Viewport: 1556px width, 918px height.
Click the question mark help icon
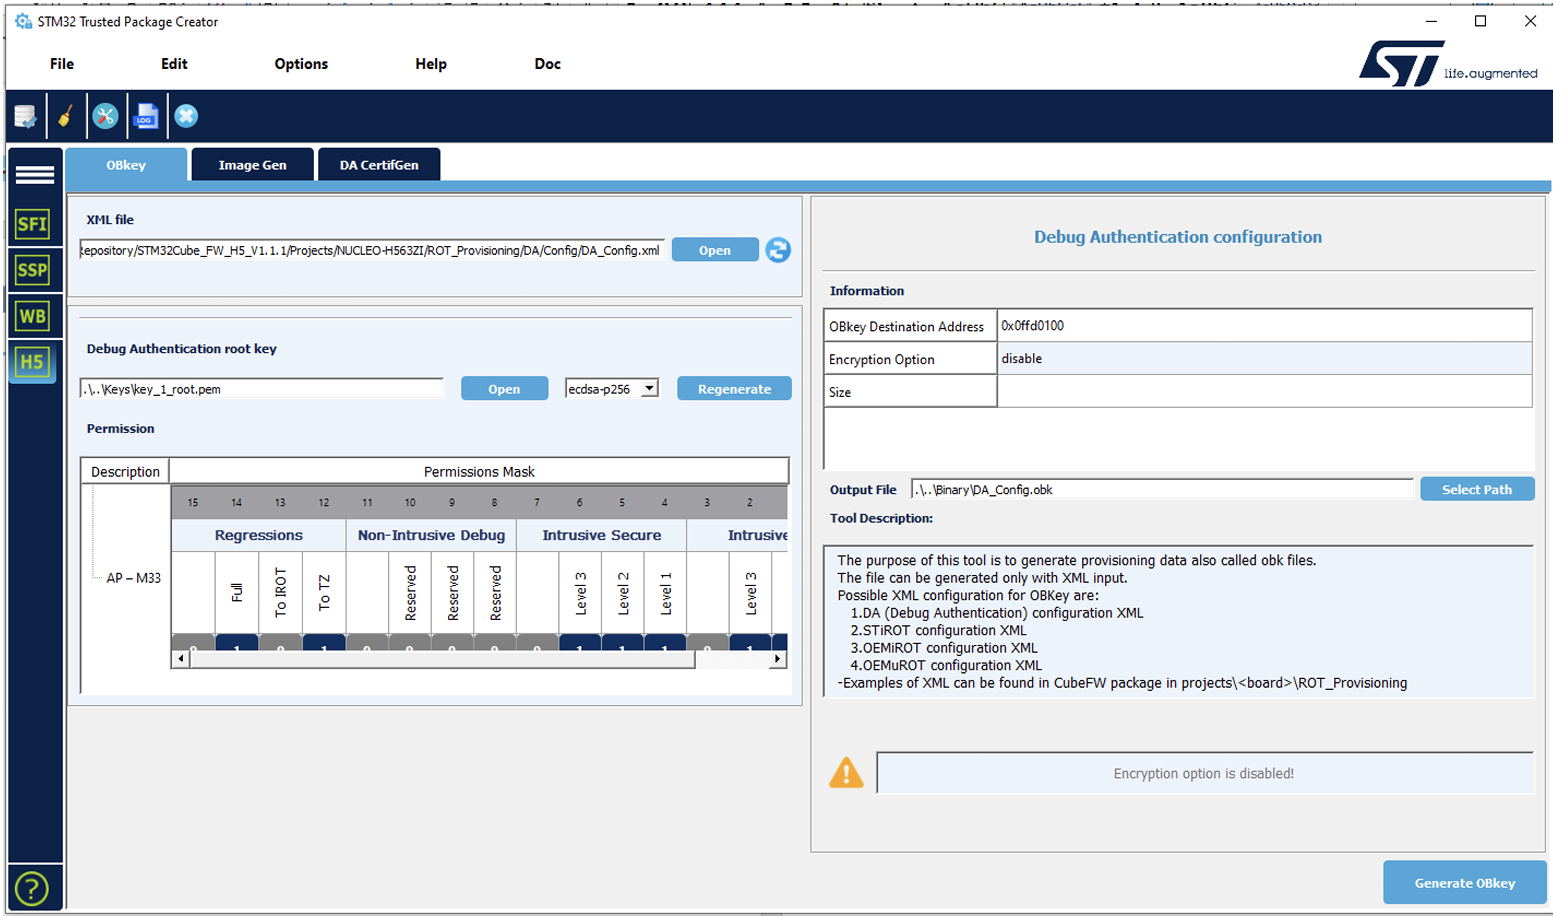(x=32, y=888)
